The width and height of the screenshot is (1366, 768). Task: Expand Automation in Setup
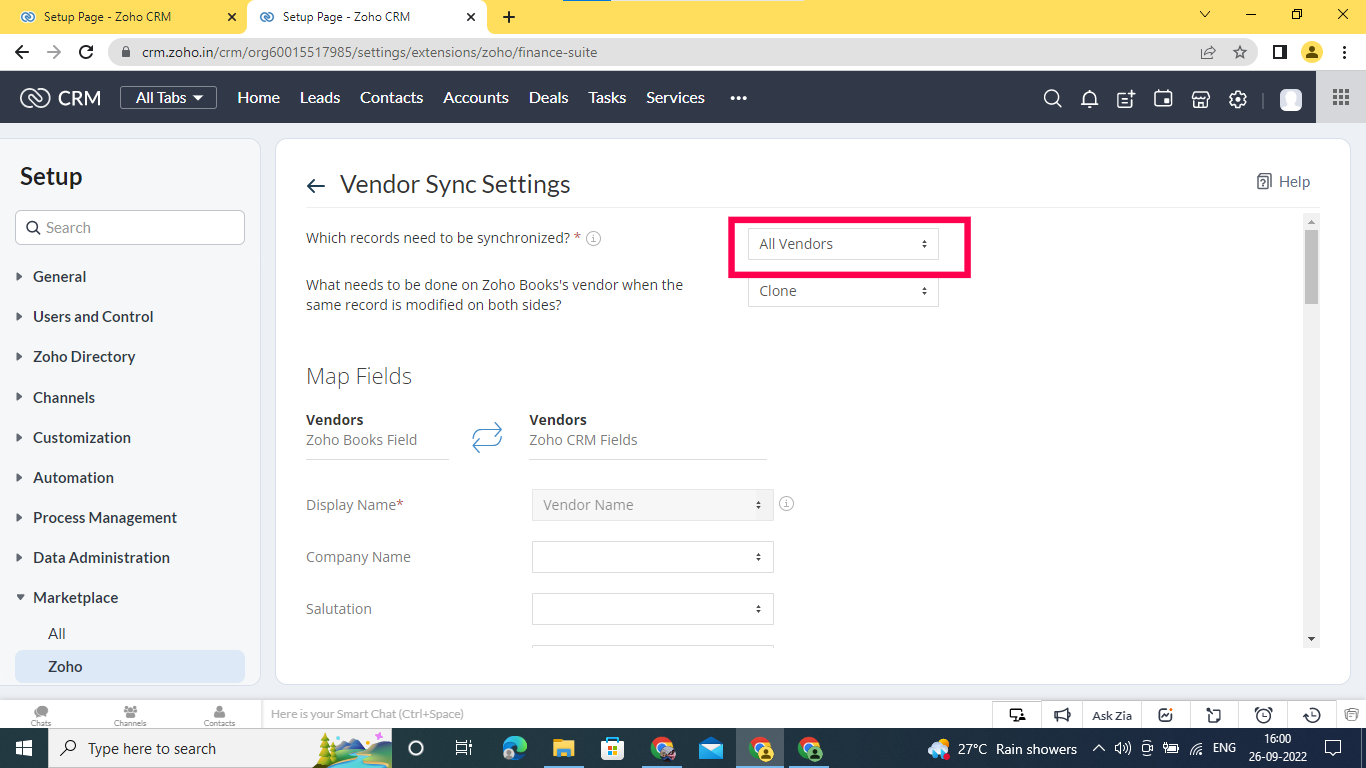(x=73, y=477)
